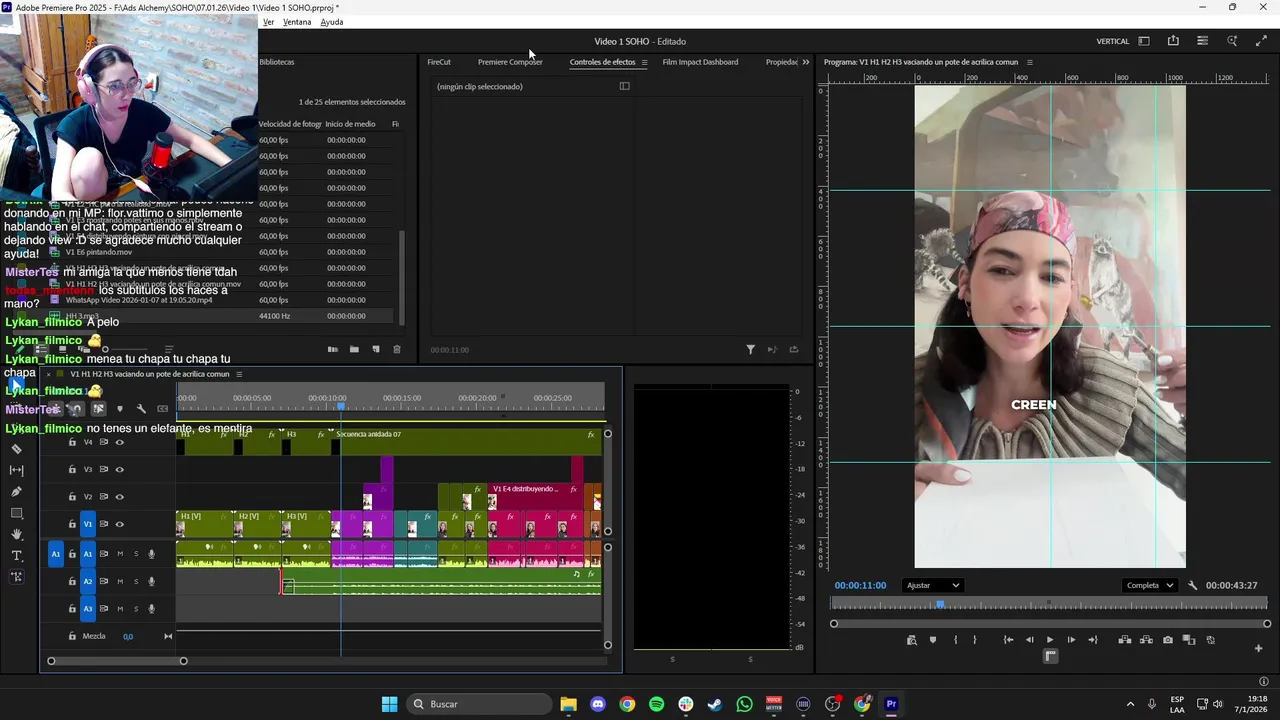The width and height of the screenshot is (1280, 720).
Task: Solo the A2 audio track
Action: [136, 581]
